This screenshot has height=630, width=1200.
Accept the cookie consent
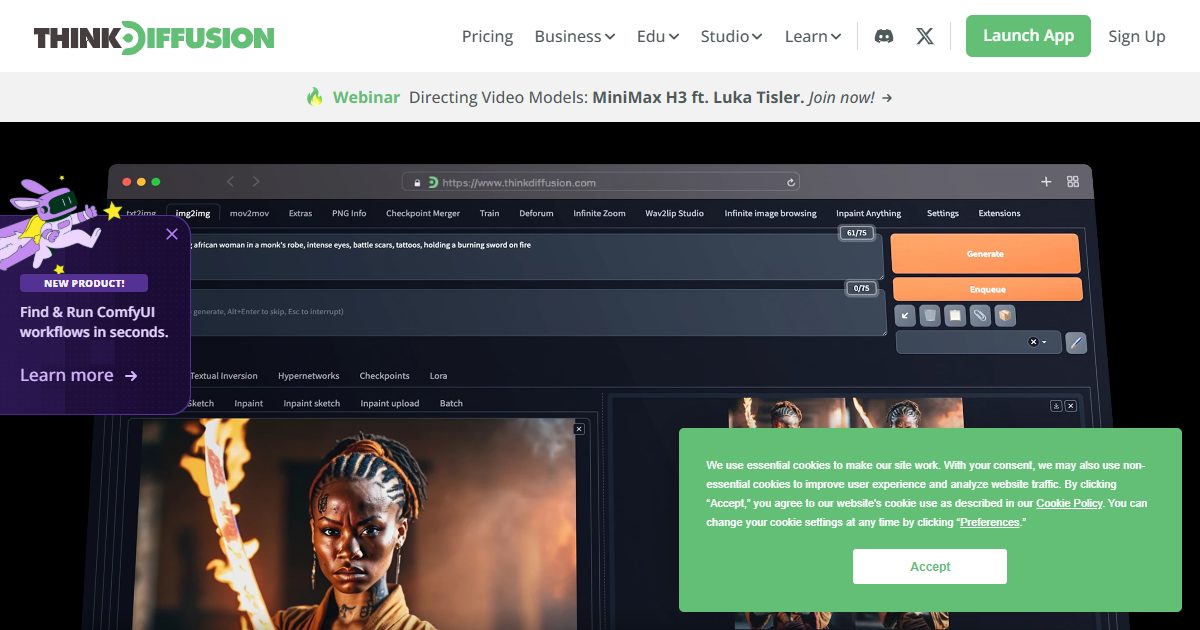click(x=930, y=566)
